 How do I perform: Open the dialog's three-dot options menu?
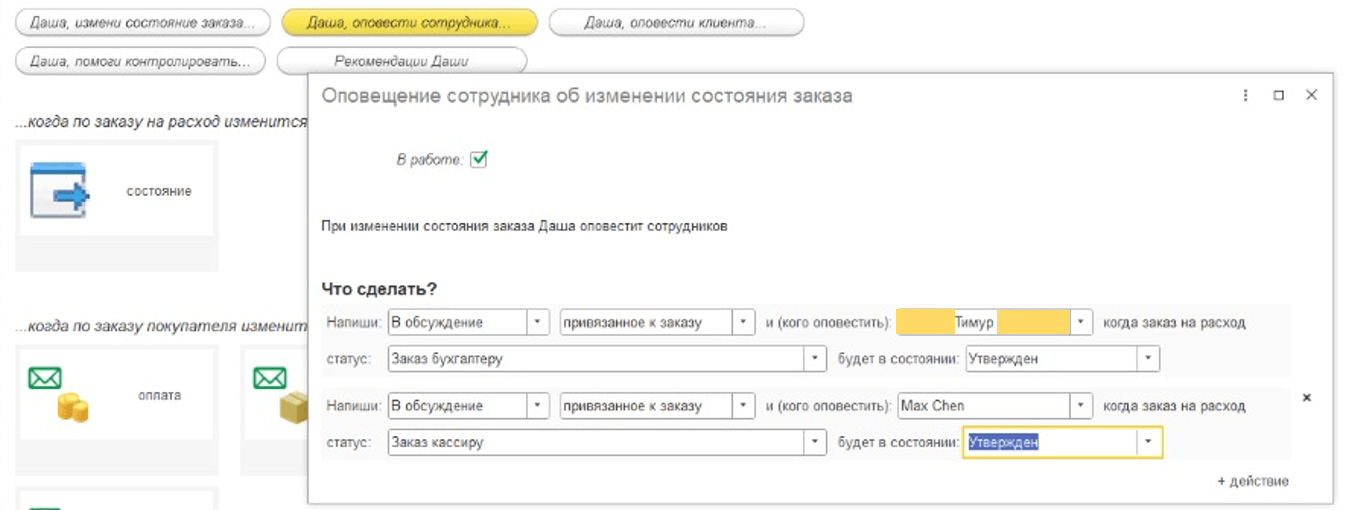1246,95
